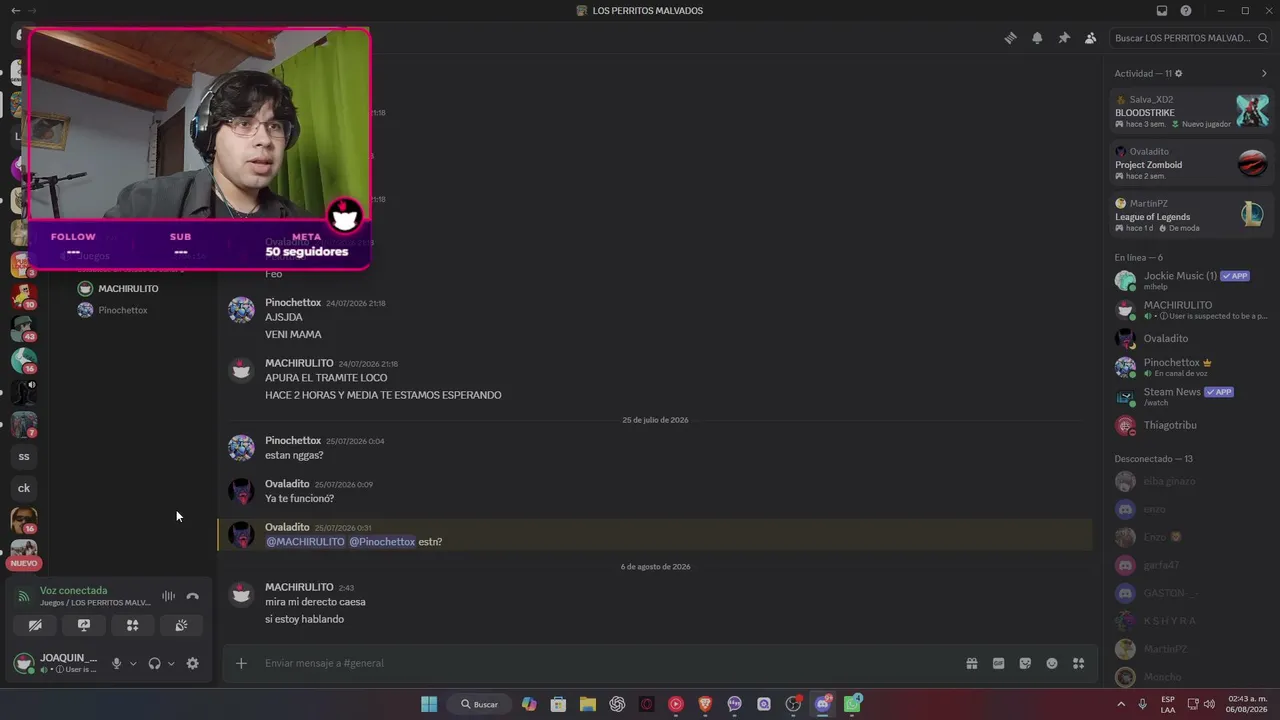The width and height of the screenshot is (1280, 720).
Task: Jump to new server activity via NUEVO
Action: [24, 563]
